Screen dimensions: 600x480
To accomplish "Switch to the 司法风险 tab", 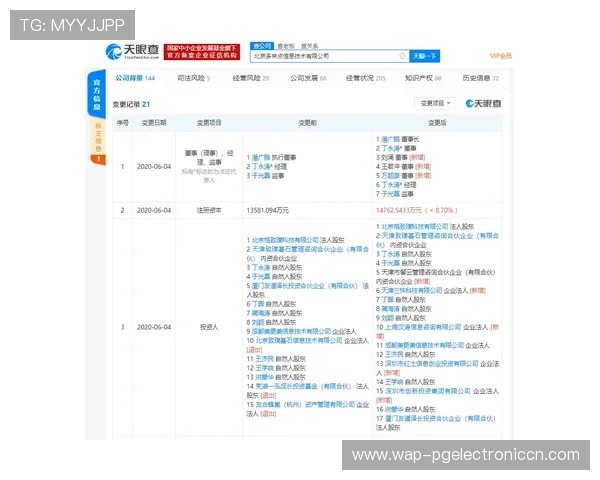I will pos(193,78).
